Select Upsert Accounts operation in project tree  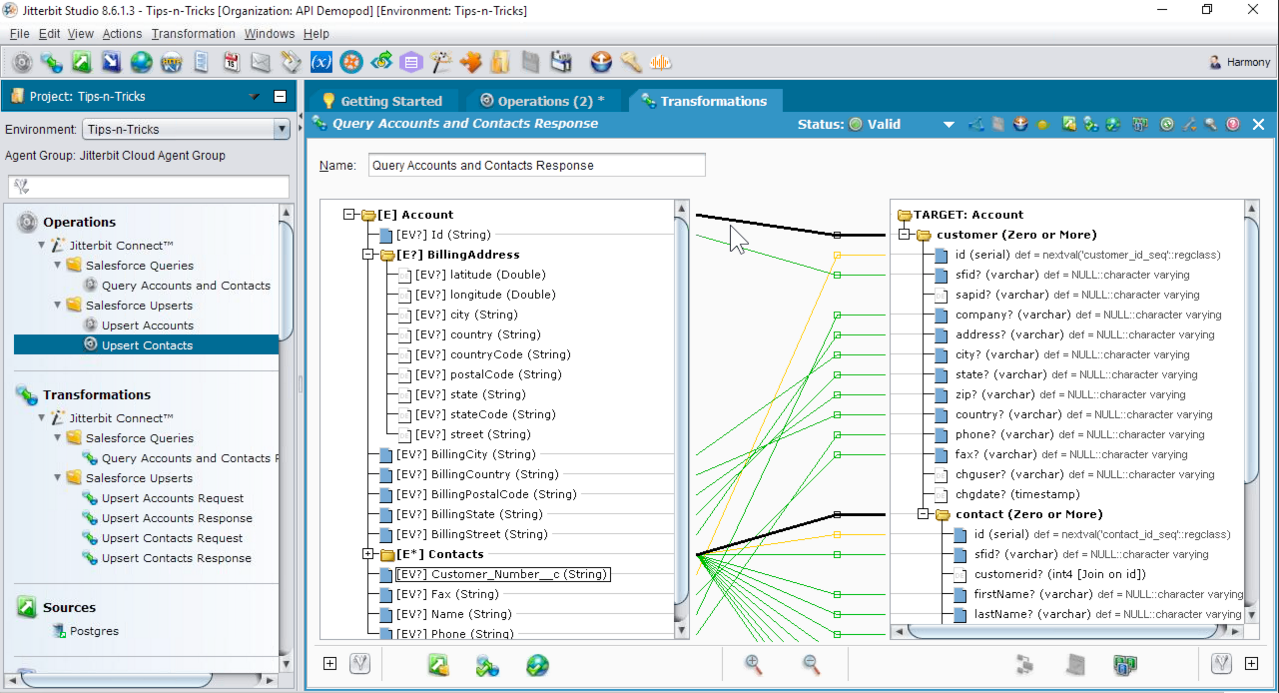[x=147, y=325]
